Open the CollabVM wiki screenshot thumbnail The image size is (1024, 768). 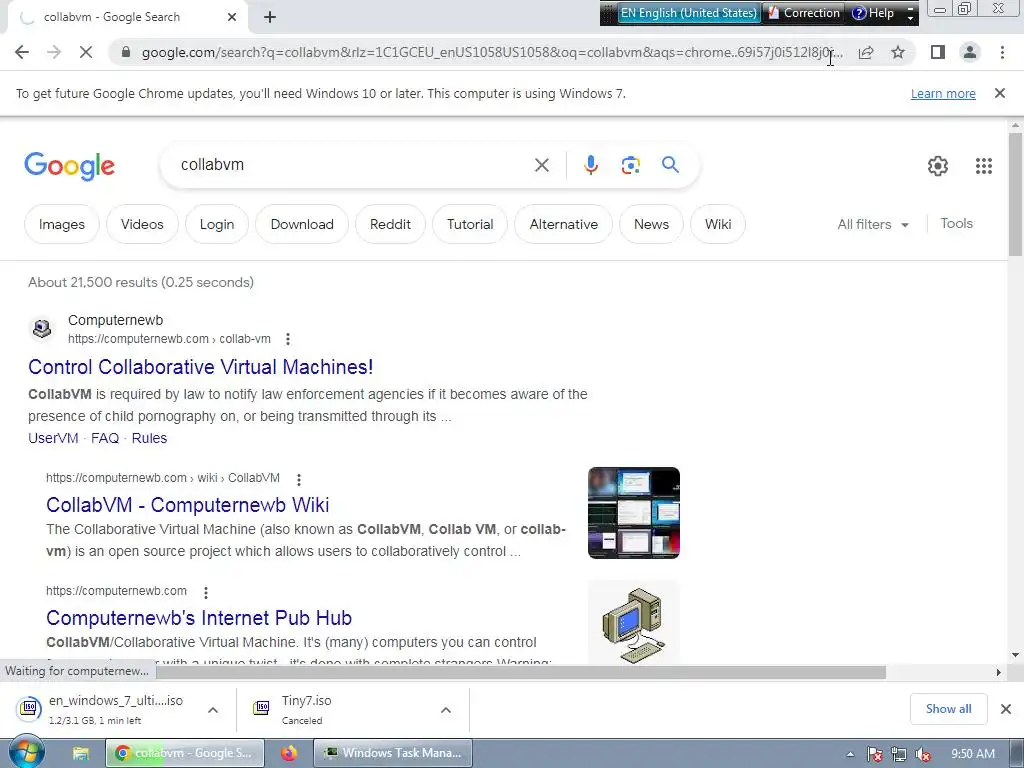[633, 513]
